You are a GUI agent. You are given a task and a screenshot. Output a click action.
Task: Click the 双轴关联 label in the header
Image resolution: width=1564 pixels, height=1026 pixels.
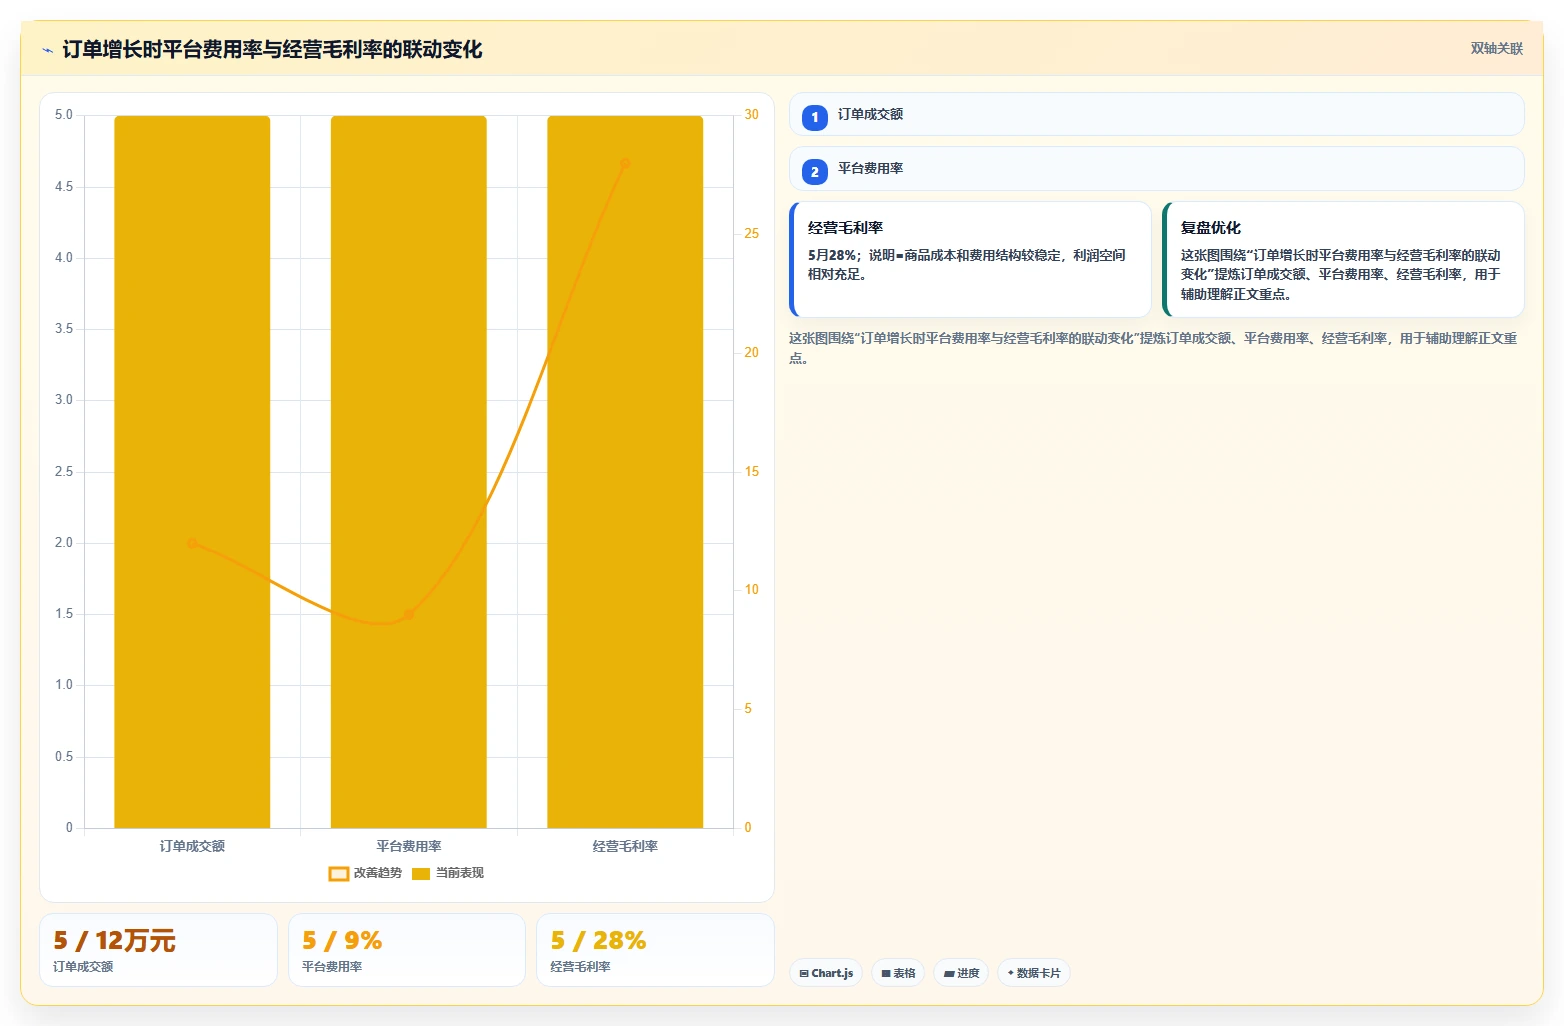[x=1496, y=49]
